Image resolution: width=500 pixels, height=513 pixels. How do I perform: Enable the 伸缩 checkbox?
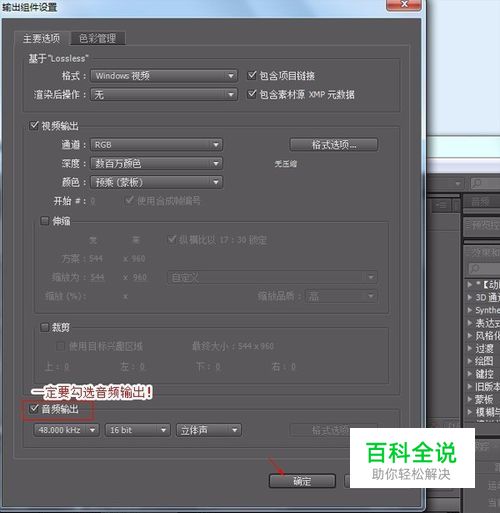(44, 221)
